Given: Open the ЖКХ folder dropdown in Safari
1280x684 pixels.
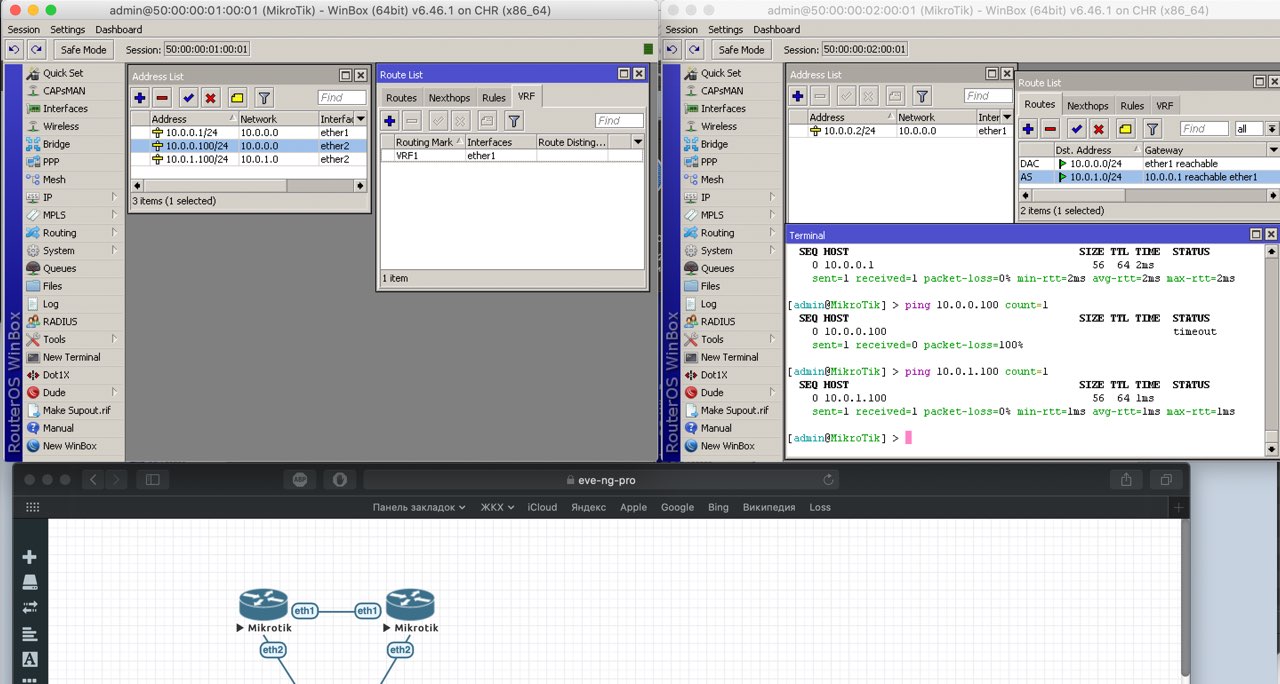Looking at the screenshot, I should pos(497,507).
